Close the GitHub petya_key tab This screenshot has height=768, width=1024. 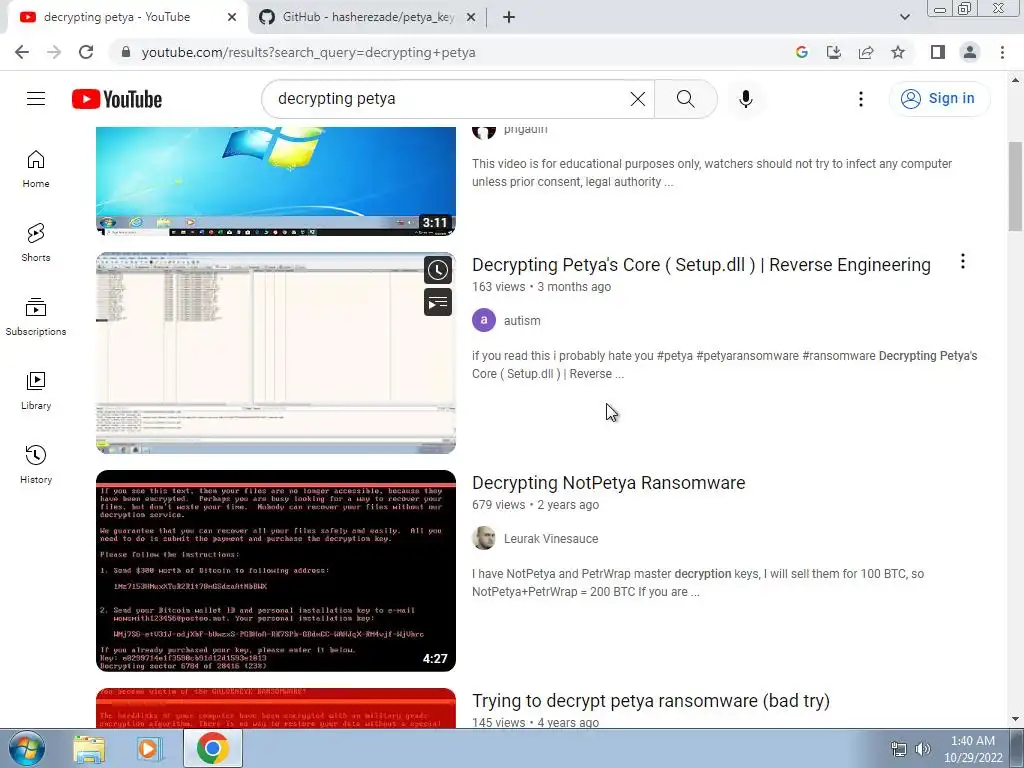click(471, 17)
